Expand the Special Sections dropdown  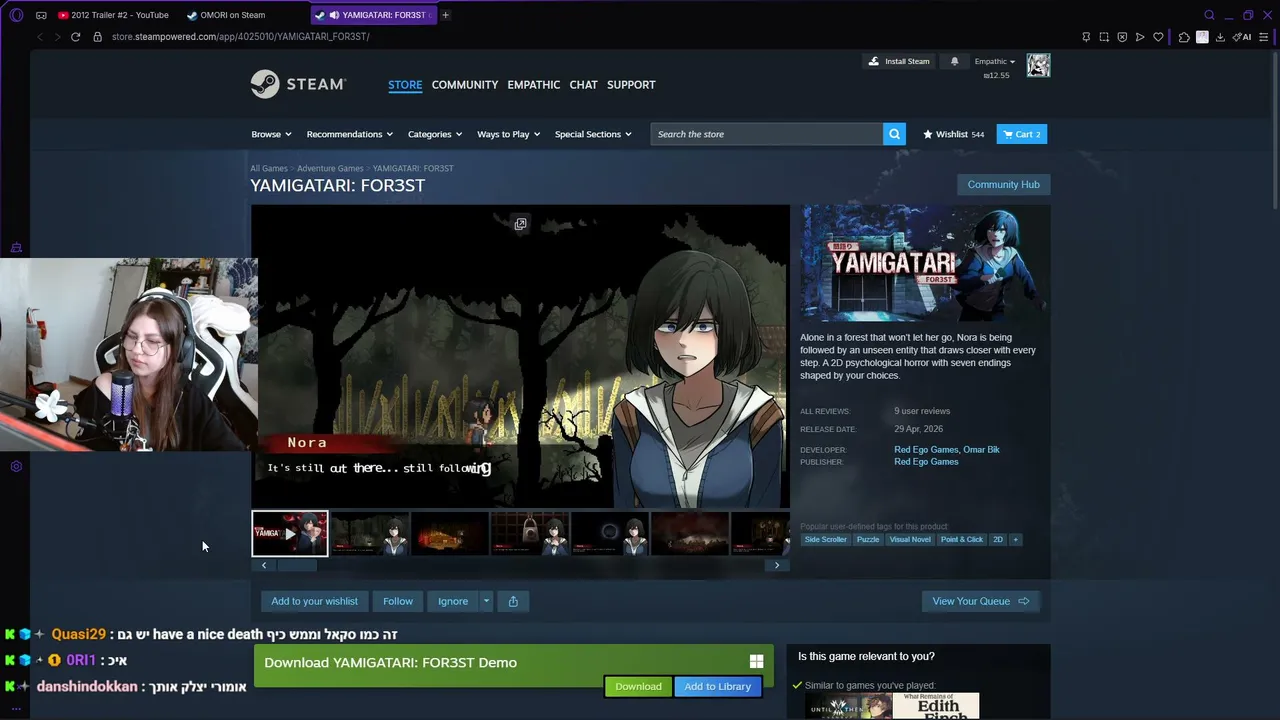point(593,134)
